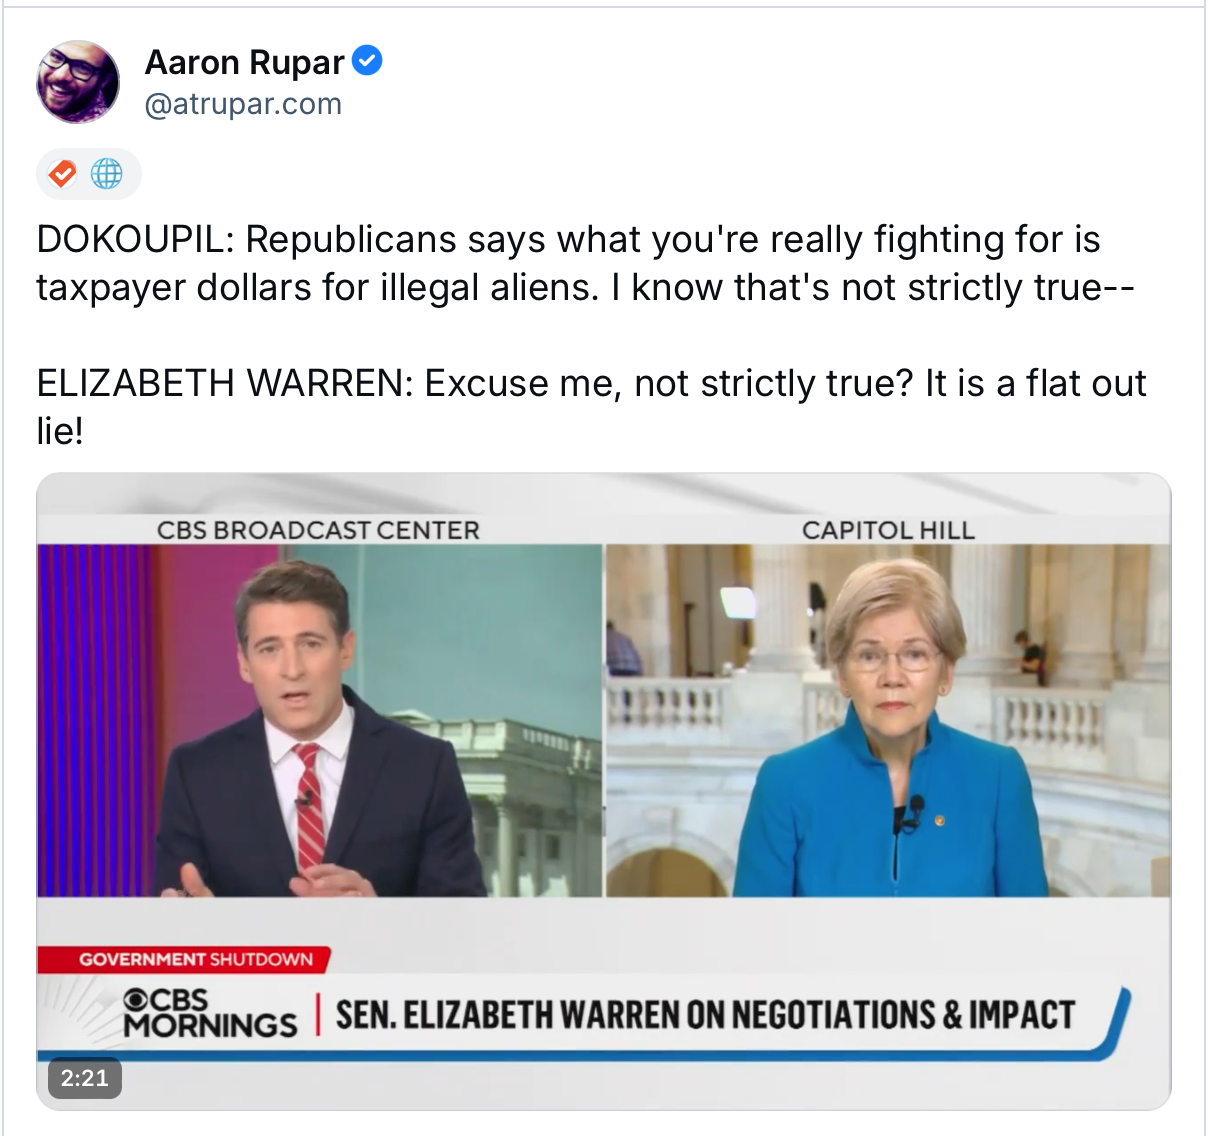Select the ELIZABETH WARREN reply paragraph
The image size is (1208, 1136).
pos(591,407)
